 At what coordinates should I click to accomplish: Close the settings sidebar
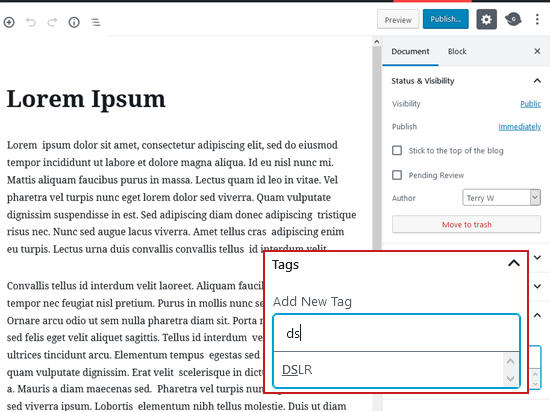coord(537,51)
